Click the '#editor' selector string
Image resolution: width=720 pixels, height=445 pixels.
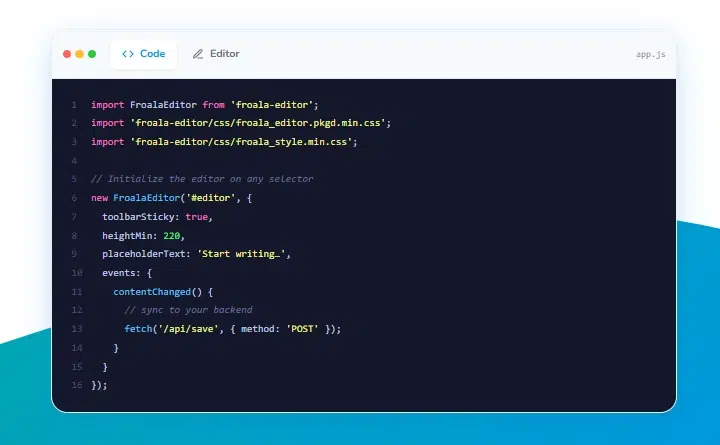[210, 198]
